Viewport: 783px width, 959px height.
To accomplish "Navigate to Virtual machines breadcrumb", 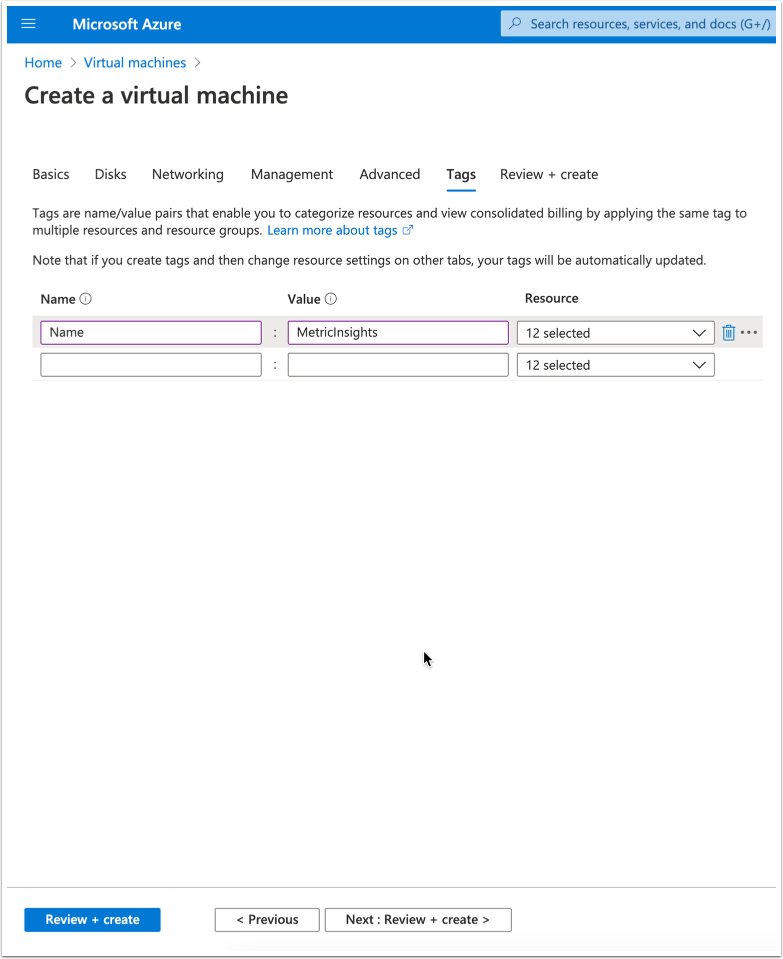I will click(135, 63).
